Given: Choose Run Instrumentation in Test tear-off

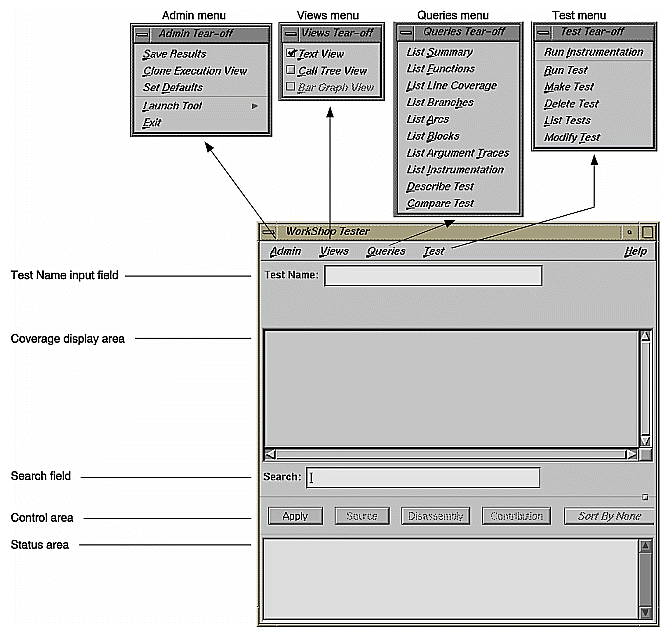Looking at the screenshot, I should 593,52.
